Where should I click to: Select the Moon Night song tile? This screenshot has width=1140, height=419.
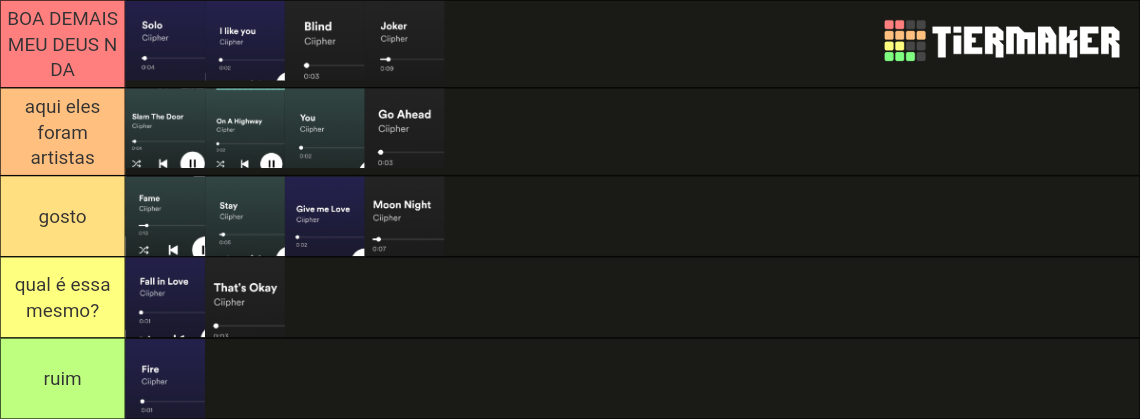tap(405, 216)
